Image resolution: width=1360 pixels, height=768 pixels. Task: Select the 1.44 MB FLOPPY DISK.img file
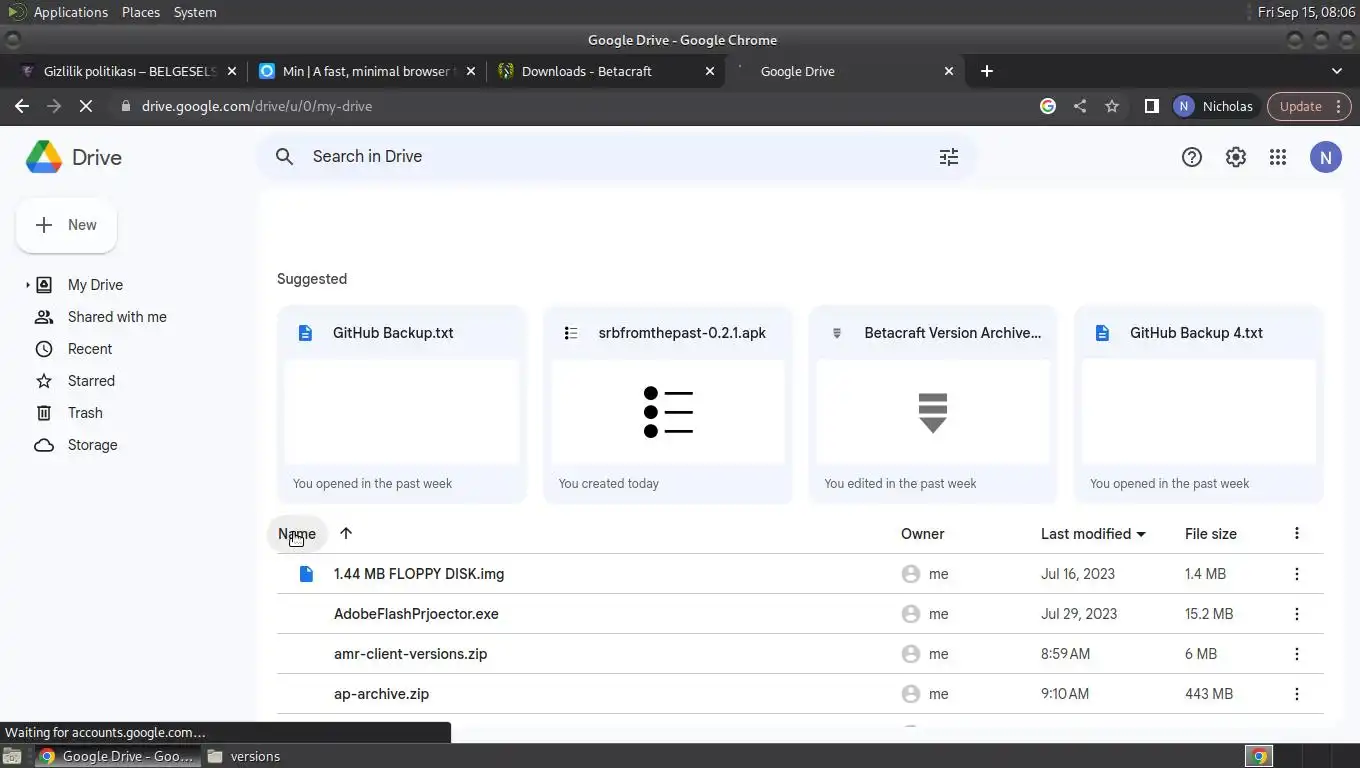(x=800, y=574)
